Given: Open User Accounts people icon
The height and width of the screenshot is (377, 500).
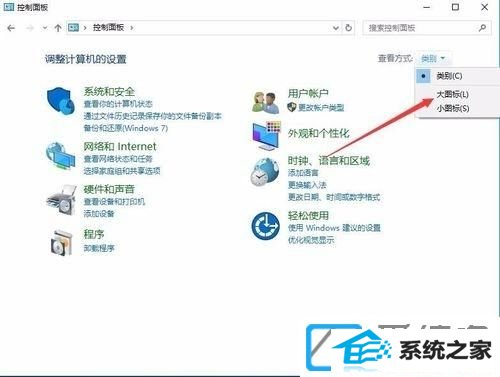Looking at the screenshot, I should point(266,102).
